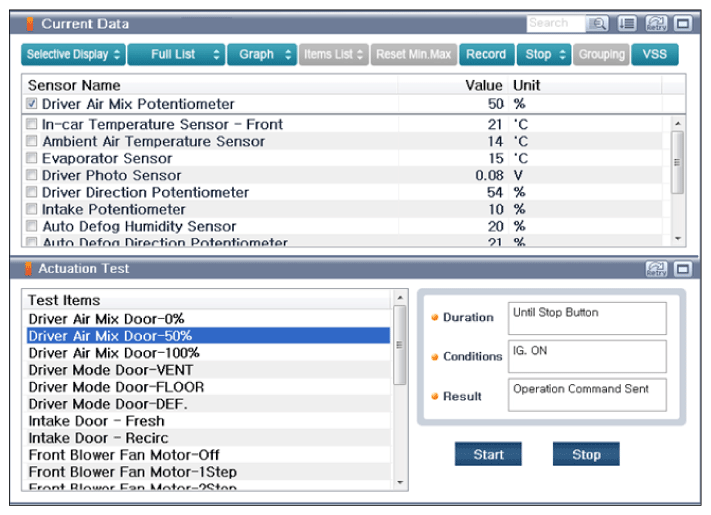Select test item Driver Air Mix Door-50%
The height and width of the screenshot is (515, 711).
click(208, 336)
